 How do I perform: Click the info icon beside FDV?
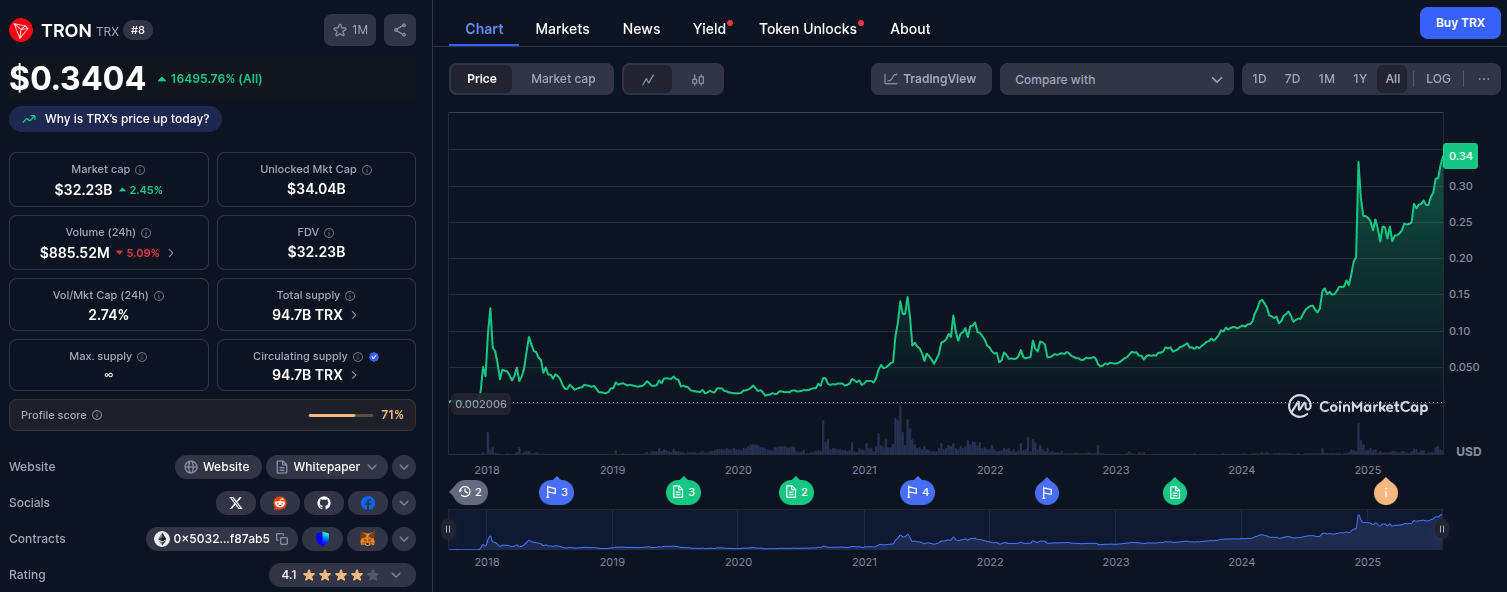pyautogui.click(x=330, y=233)
